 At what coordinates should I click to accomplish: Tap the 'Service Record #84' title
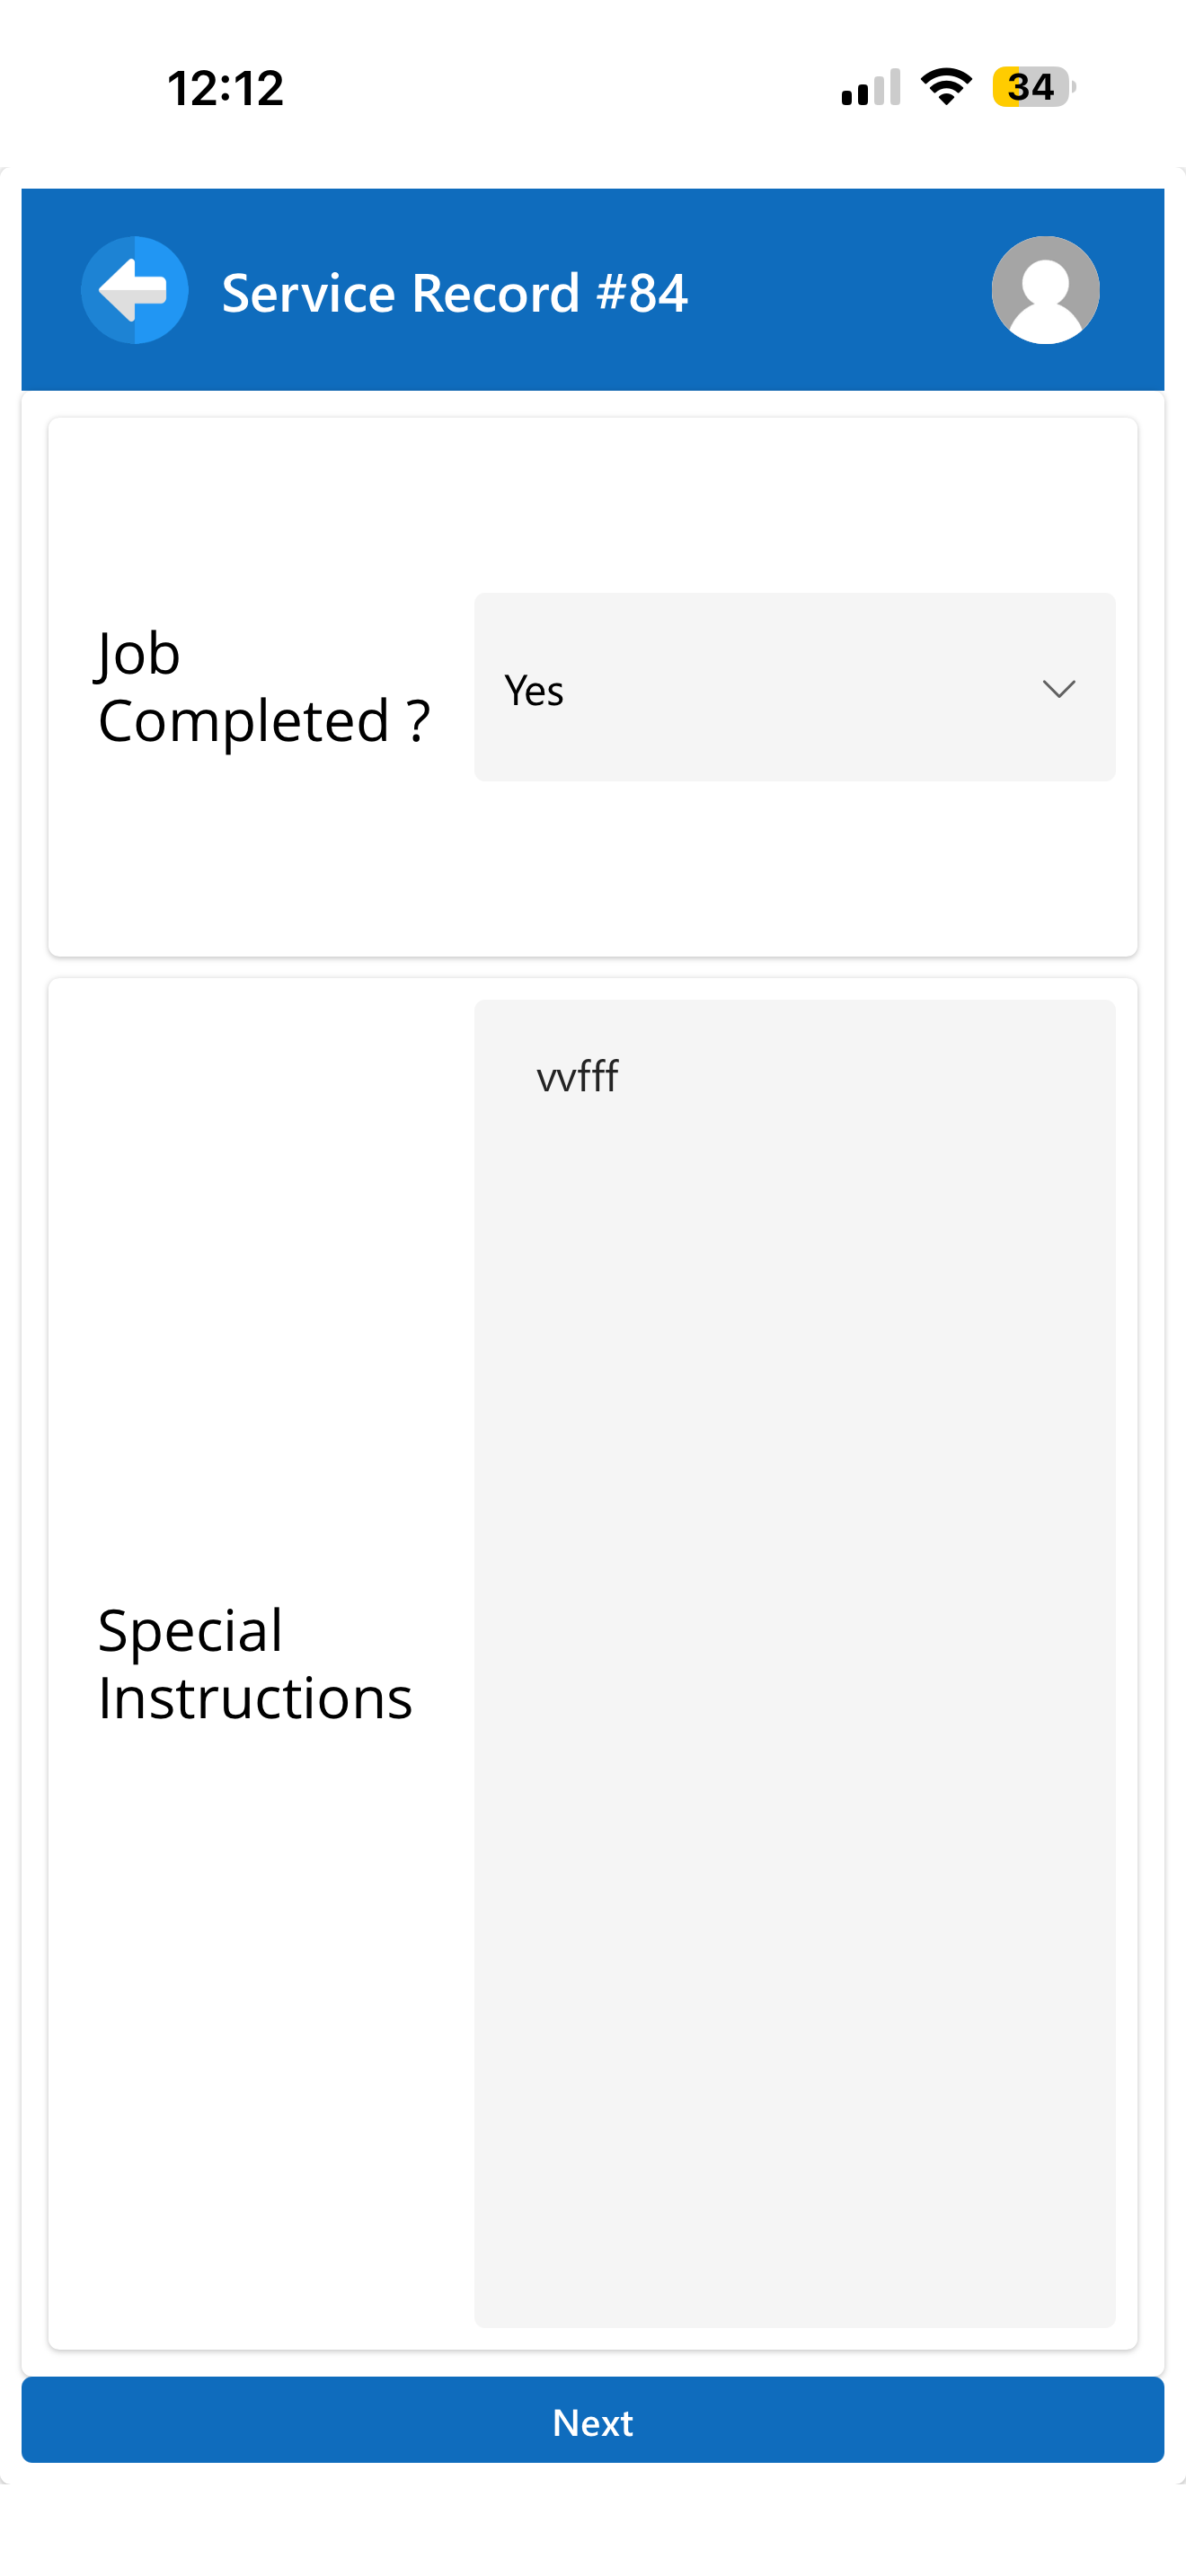tap(454, 292)
